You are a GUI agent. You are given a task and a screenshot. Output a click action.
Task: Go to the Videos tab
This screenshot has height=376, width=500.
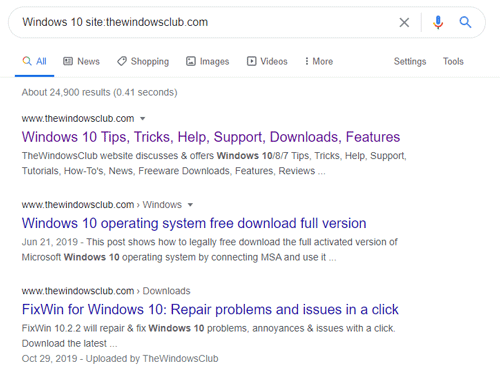pos(267,61)
